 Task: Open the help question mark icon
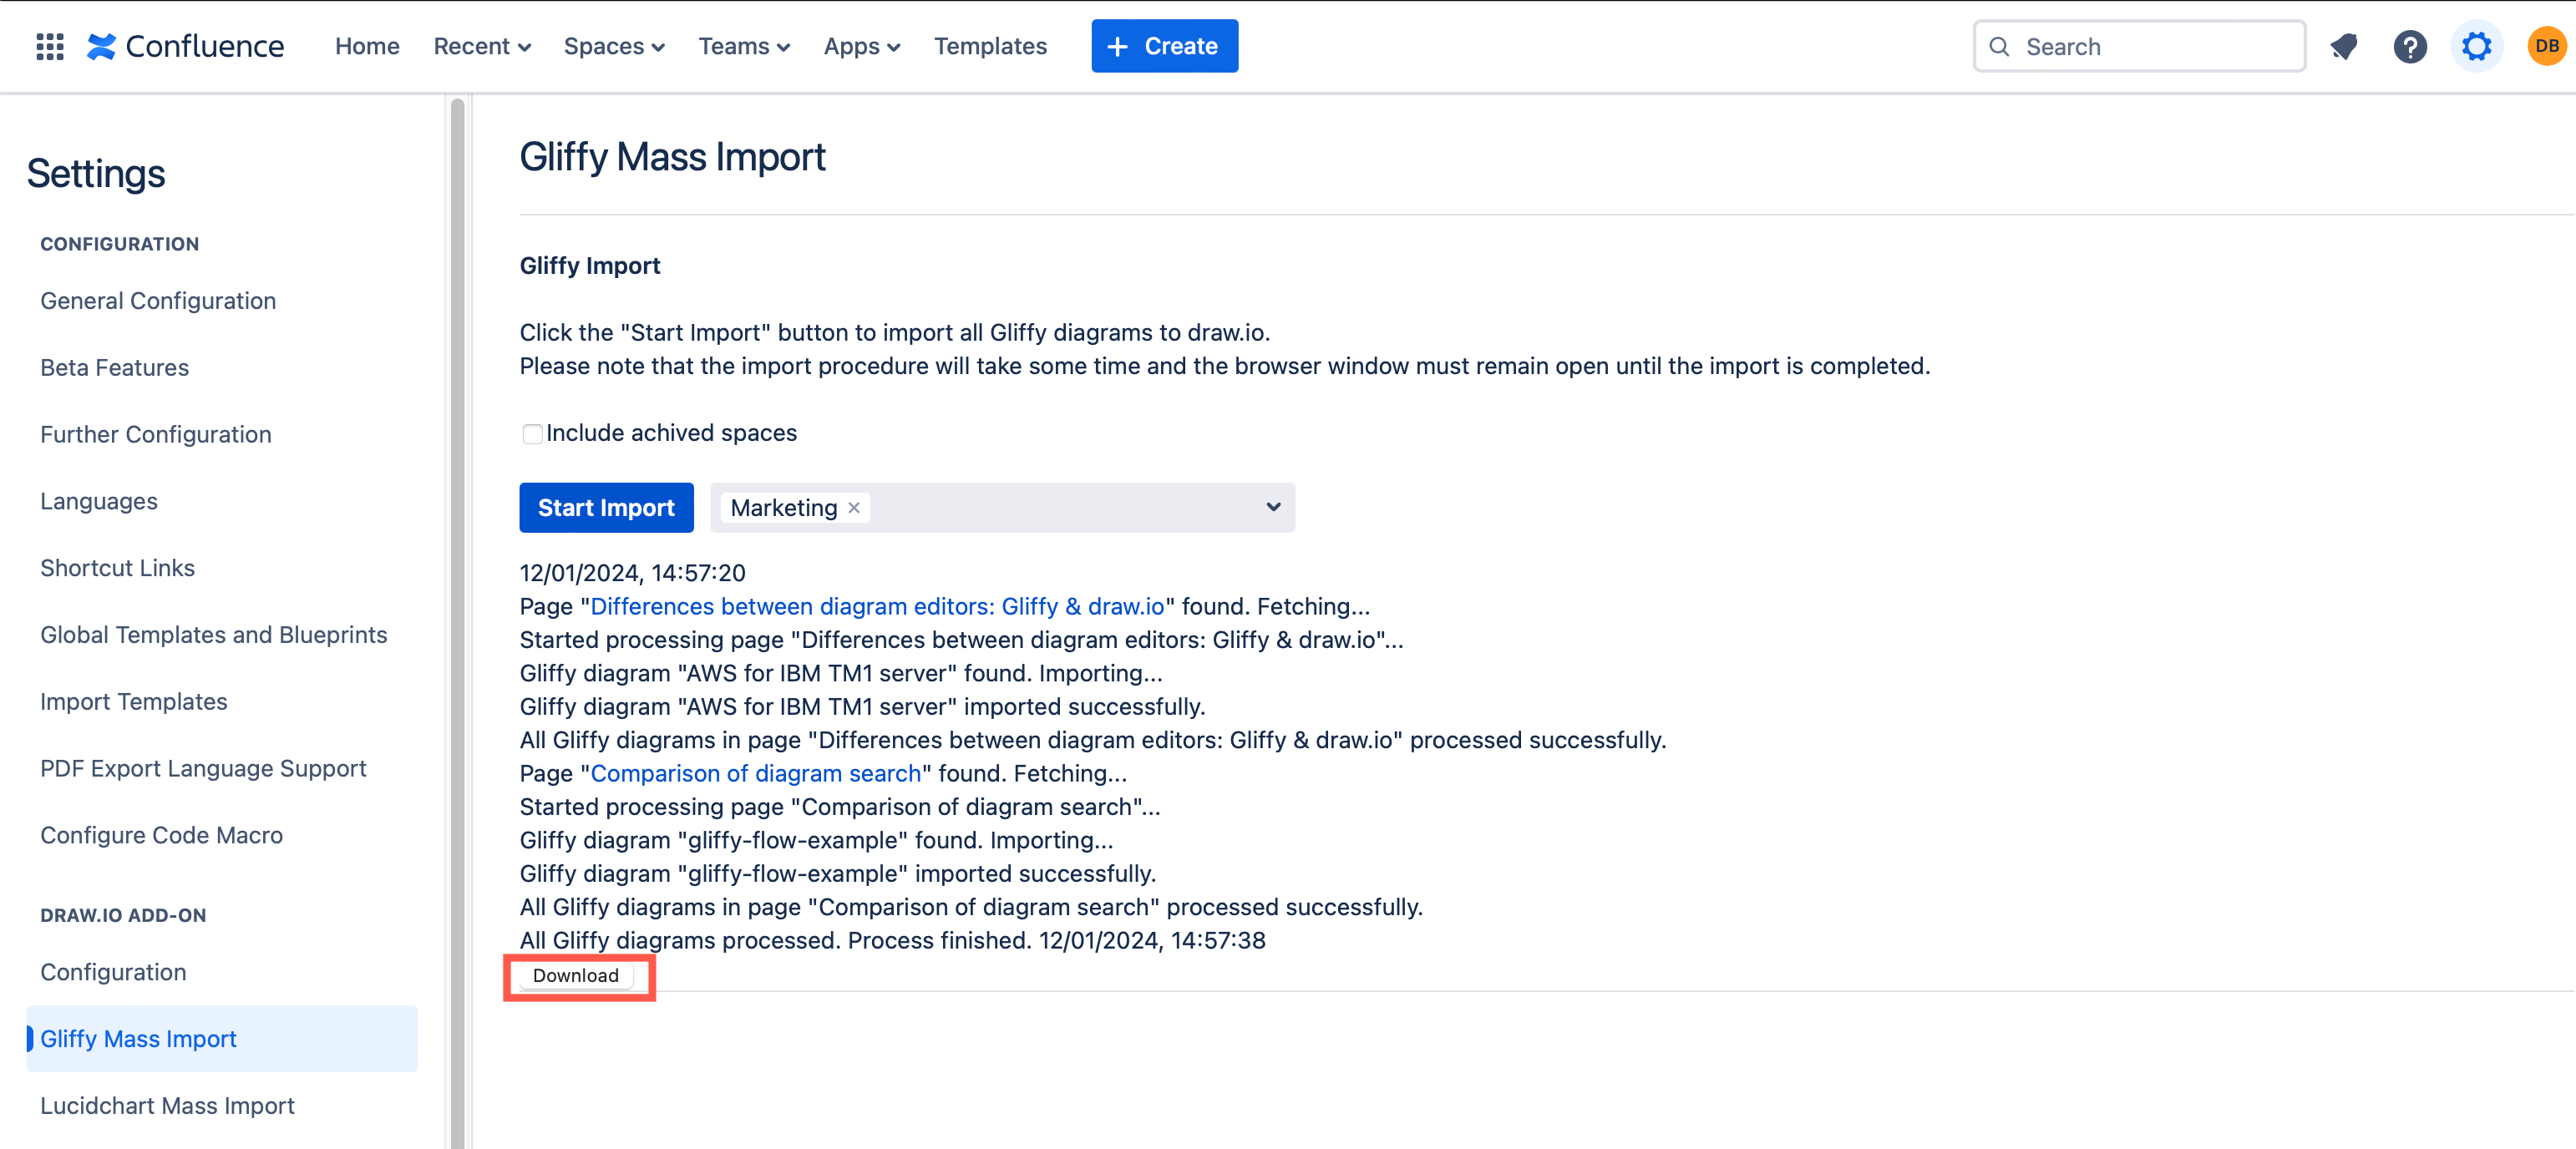pos(2410,46)
